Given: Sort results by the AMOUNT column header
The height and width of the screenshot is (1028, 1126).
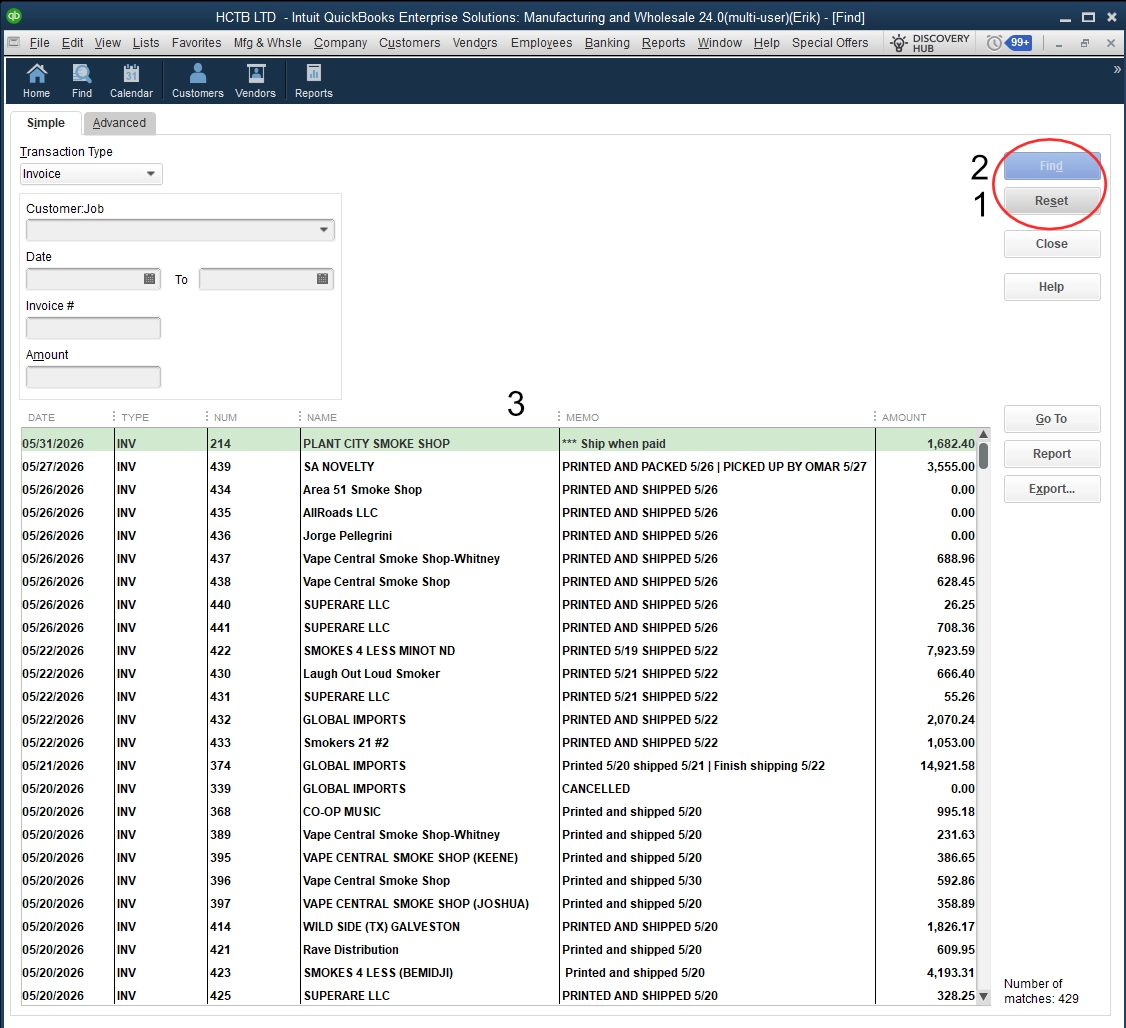Looking at the screenshot, I should pyautogui.click(x=904, y=417).
